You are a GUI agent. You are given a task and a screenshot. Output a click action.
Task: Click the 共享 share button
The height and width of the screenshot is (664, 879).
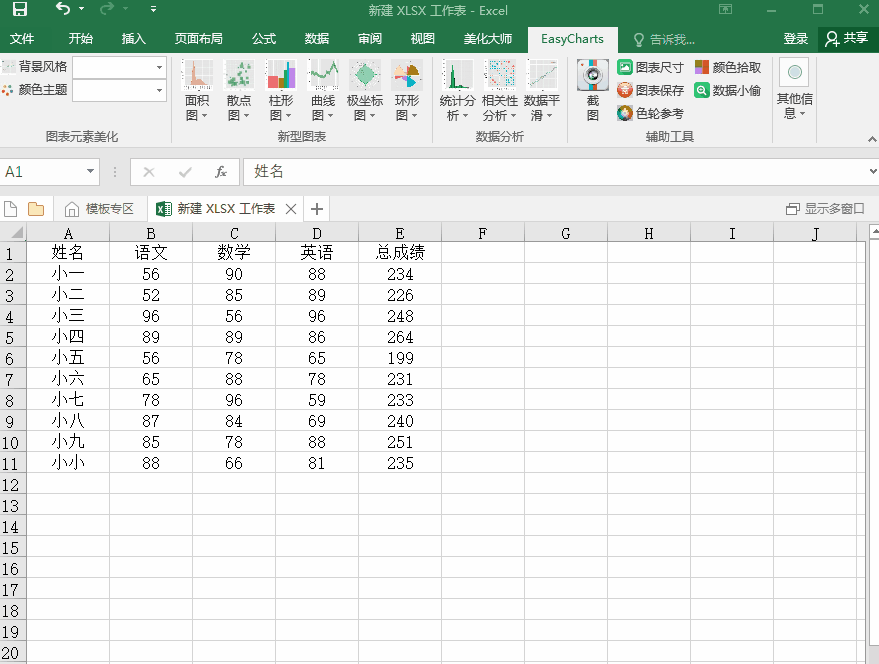click(x=846, y=39)
